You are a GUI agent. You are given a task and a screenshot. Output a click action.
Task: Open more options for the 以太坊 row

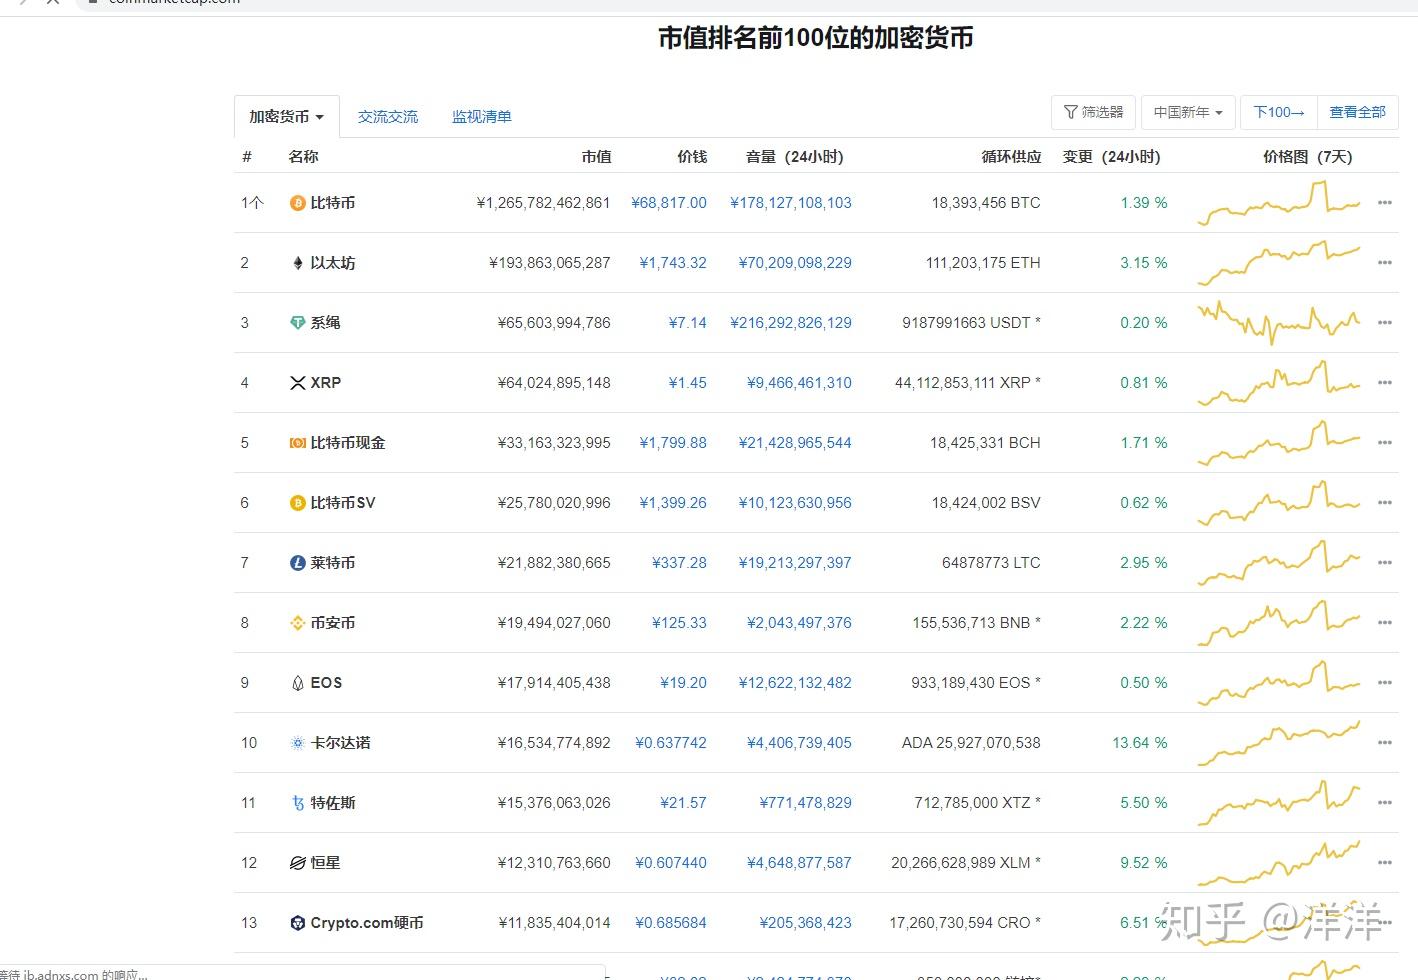1385,263
